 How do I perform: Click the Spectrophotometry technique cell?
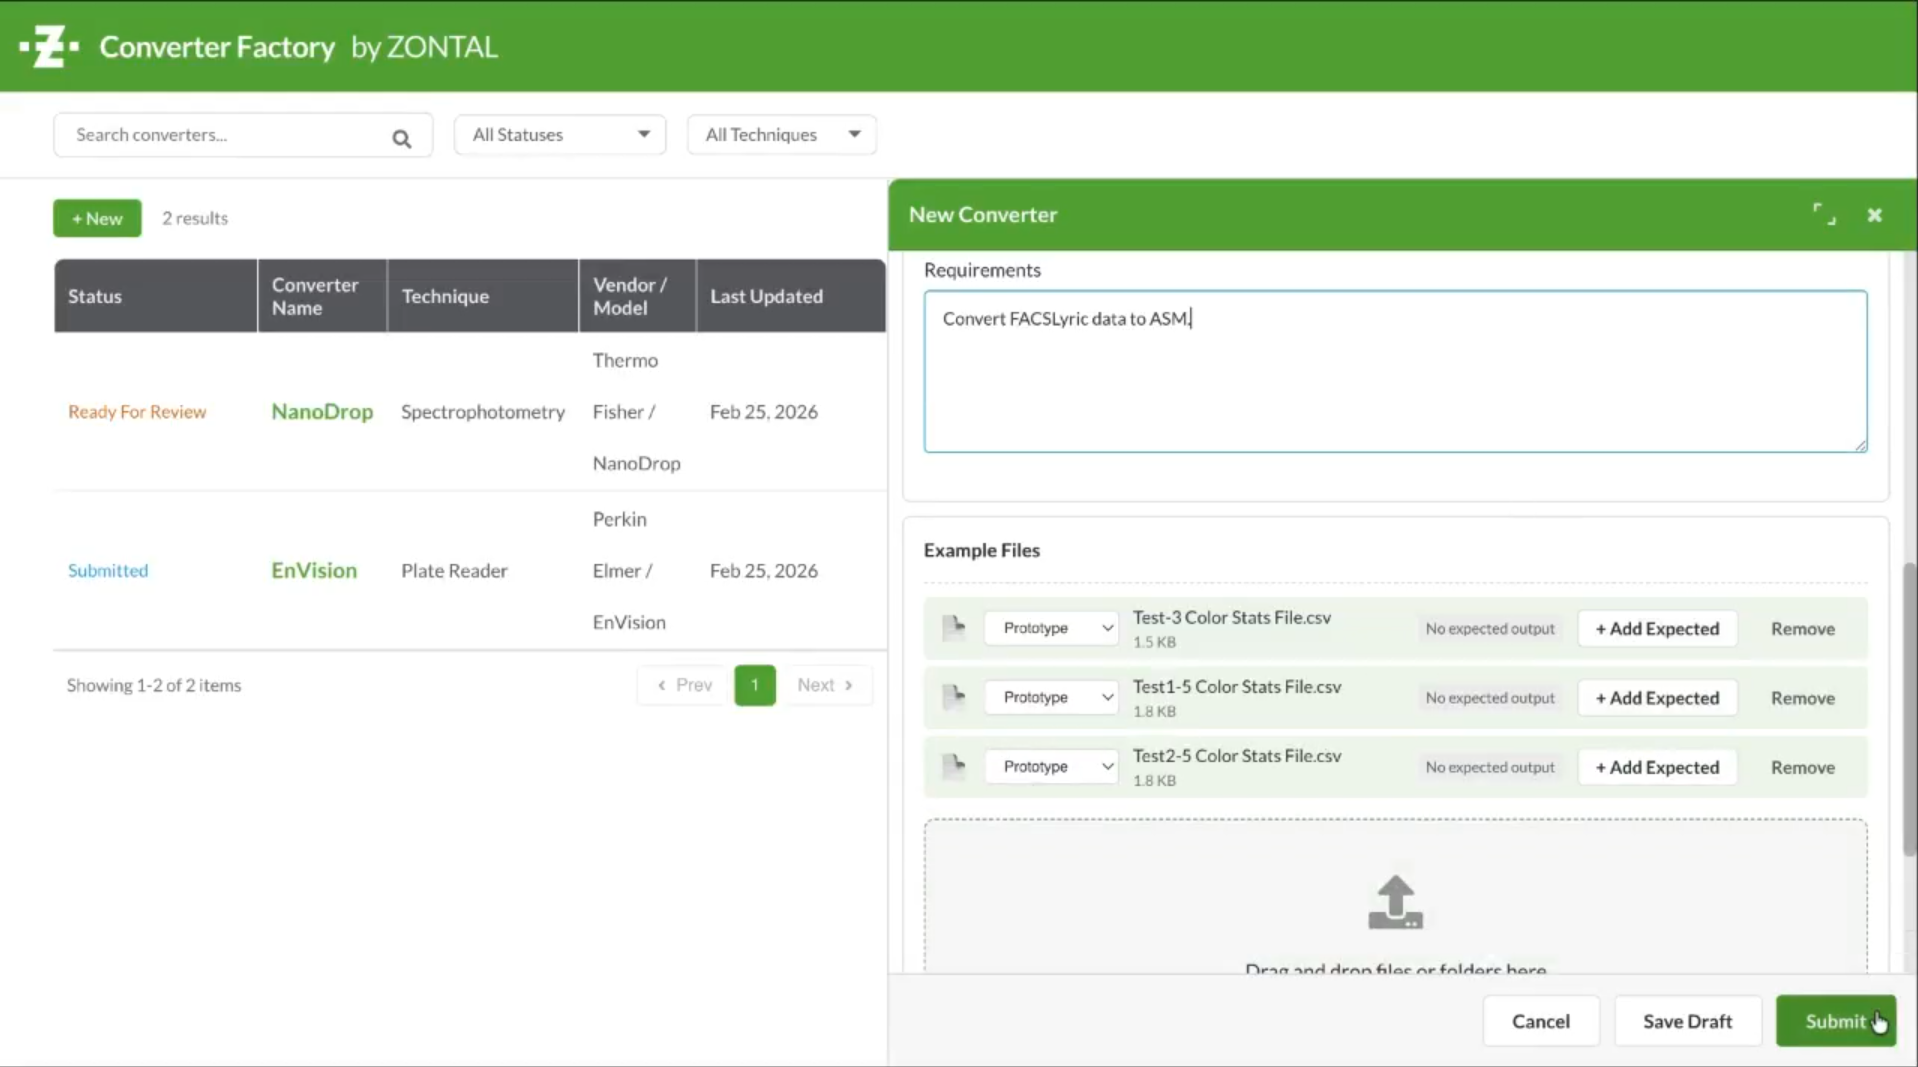(x=483, y=411)
